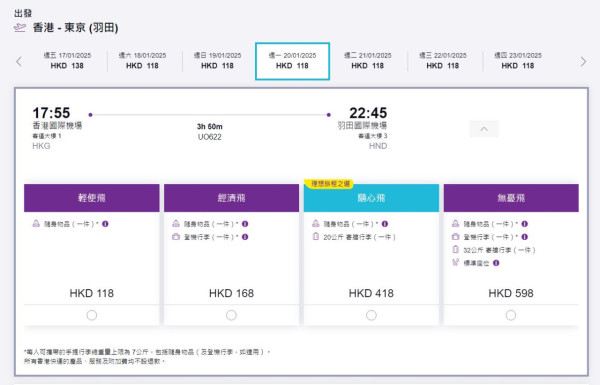600x385 pixels.
Task: Click the 32kg checked baggage icon
Action: pos(455,250)
